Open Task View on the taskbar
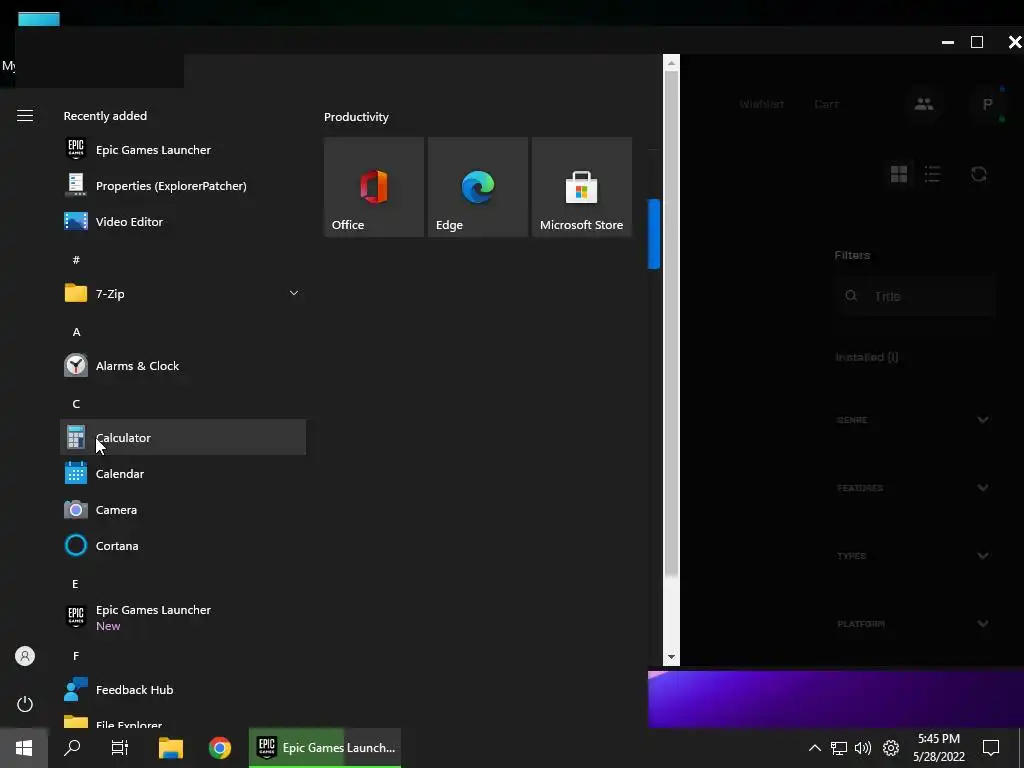This screenshot has height=768, width=1024. [120, 748]
